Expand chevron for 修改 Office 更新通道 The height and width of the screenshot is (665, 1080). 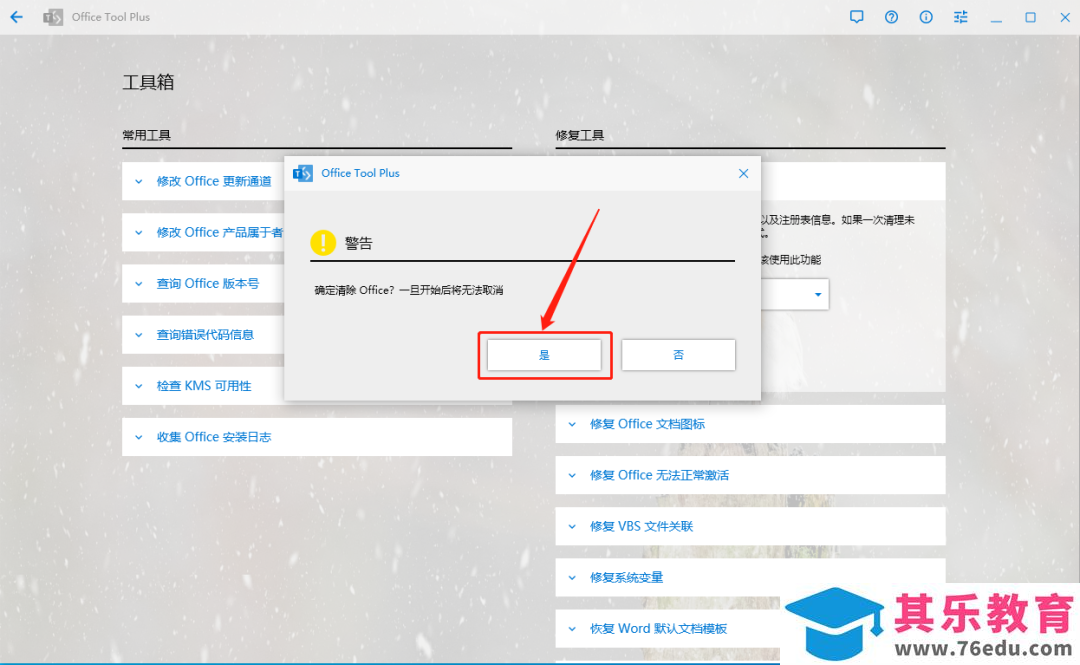(139, 182)
